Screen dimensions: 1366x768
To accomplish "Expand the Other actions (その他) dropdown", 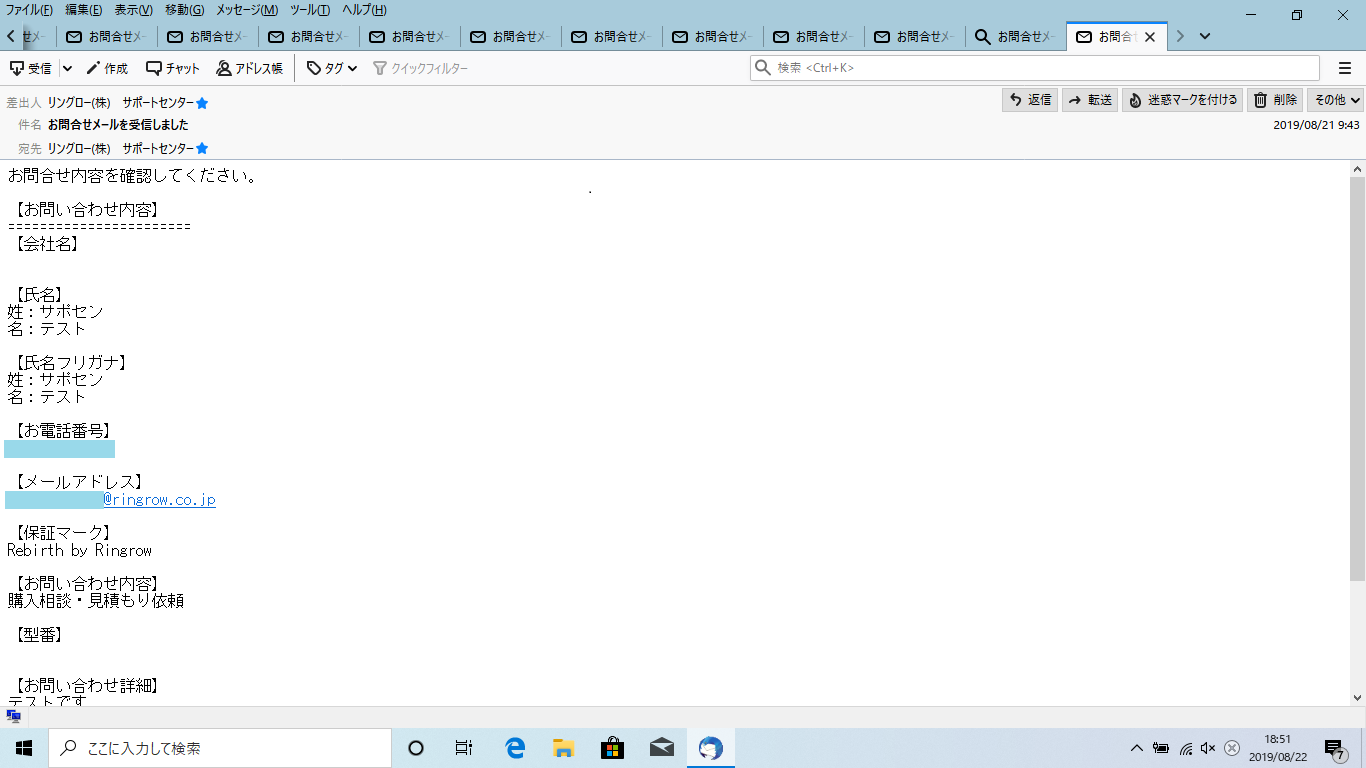I will tap(1336, 100).
